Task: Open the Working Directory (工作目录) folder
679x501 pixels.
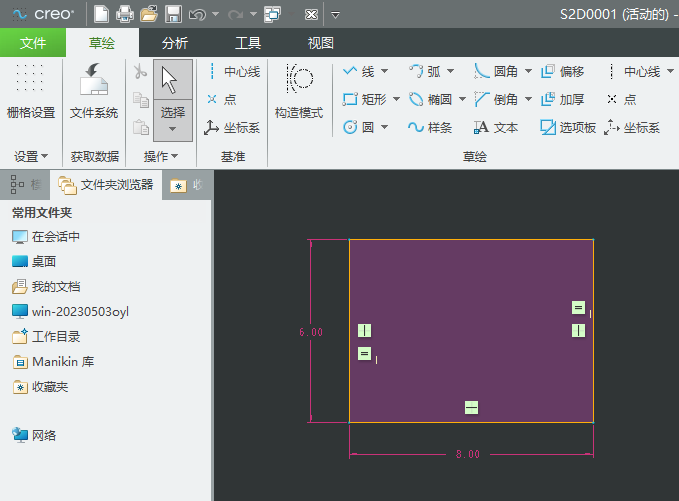Action: point(56,337)
